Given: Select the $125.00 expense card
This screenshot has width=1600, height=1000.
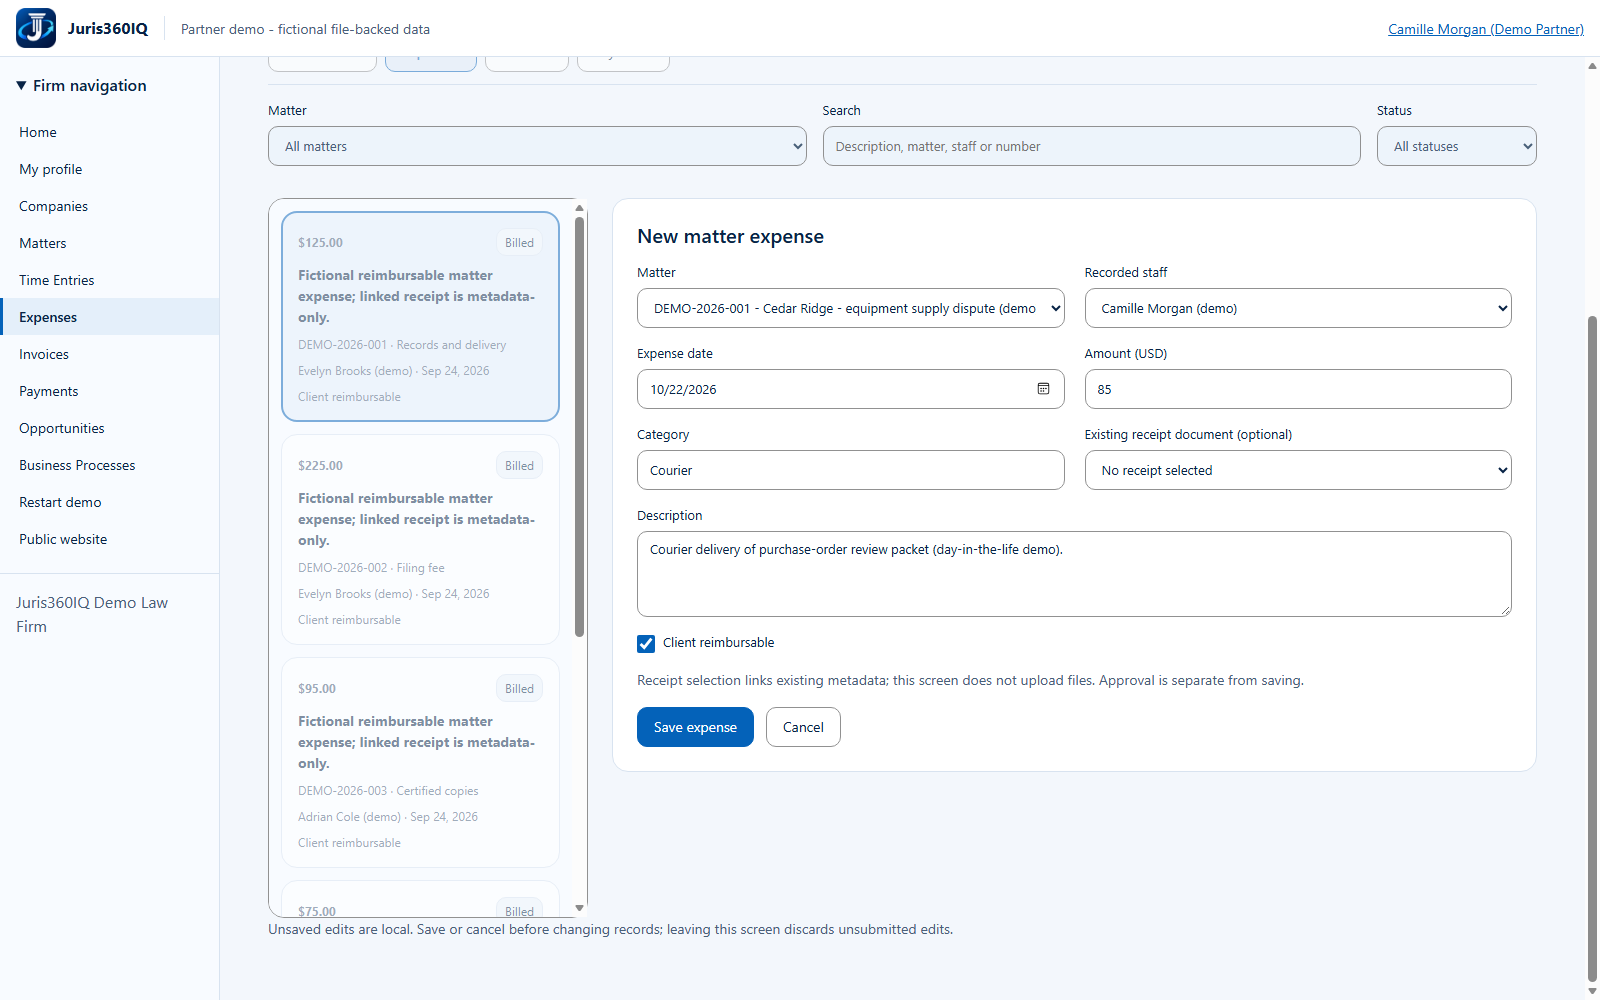Looking at the screenshot, I should (x=420, y=316).
